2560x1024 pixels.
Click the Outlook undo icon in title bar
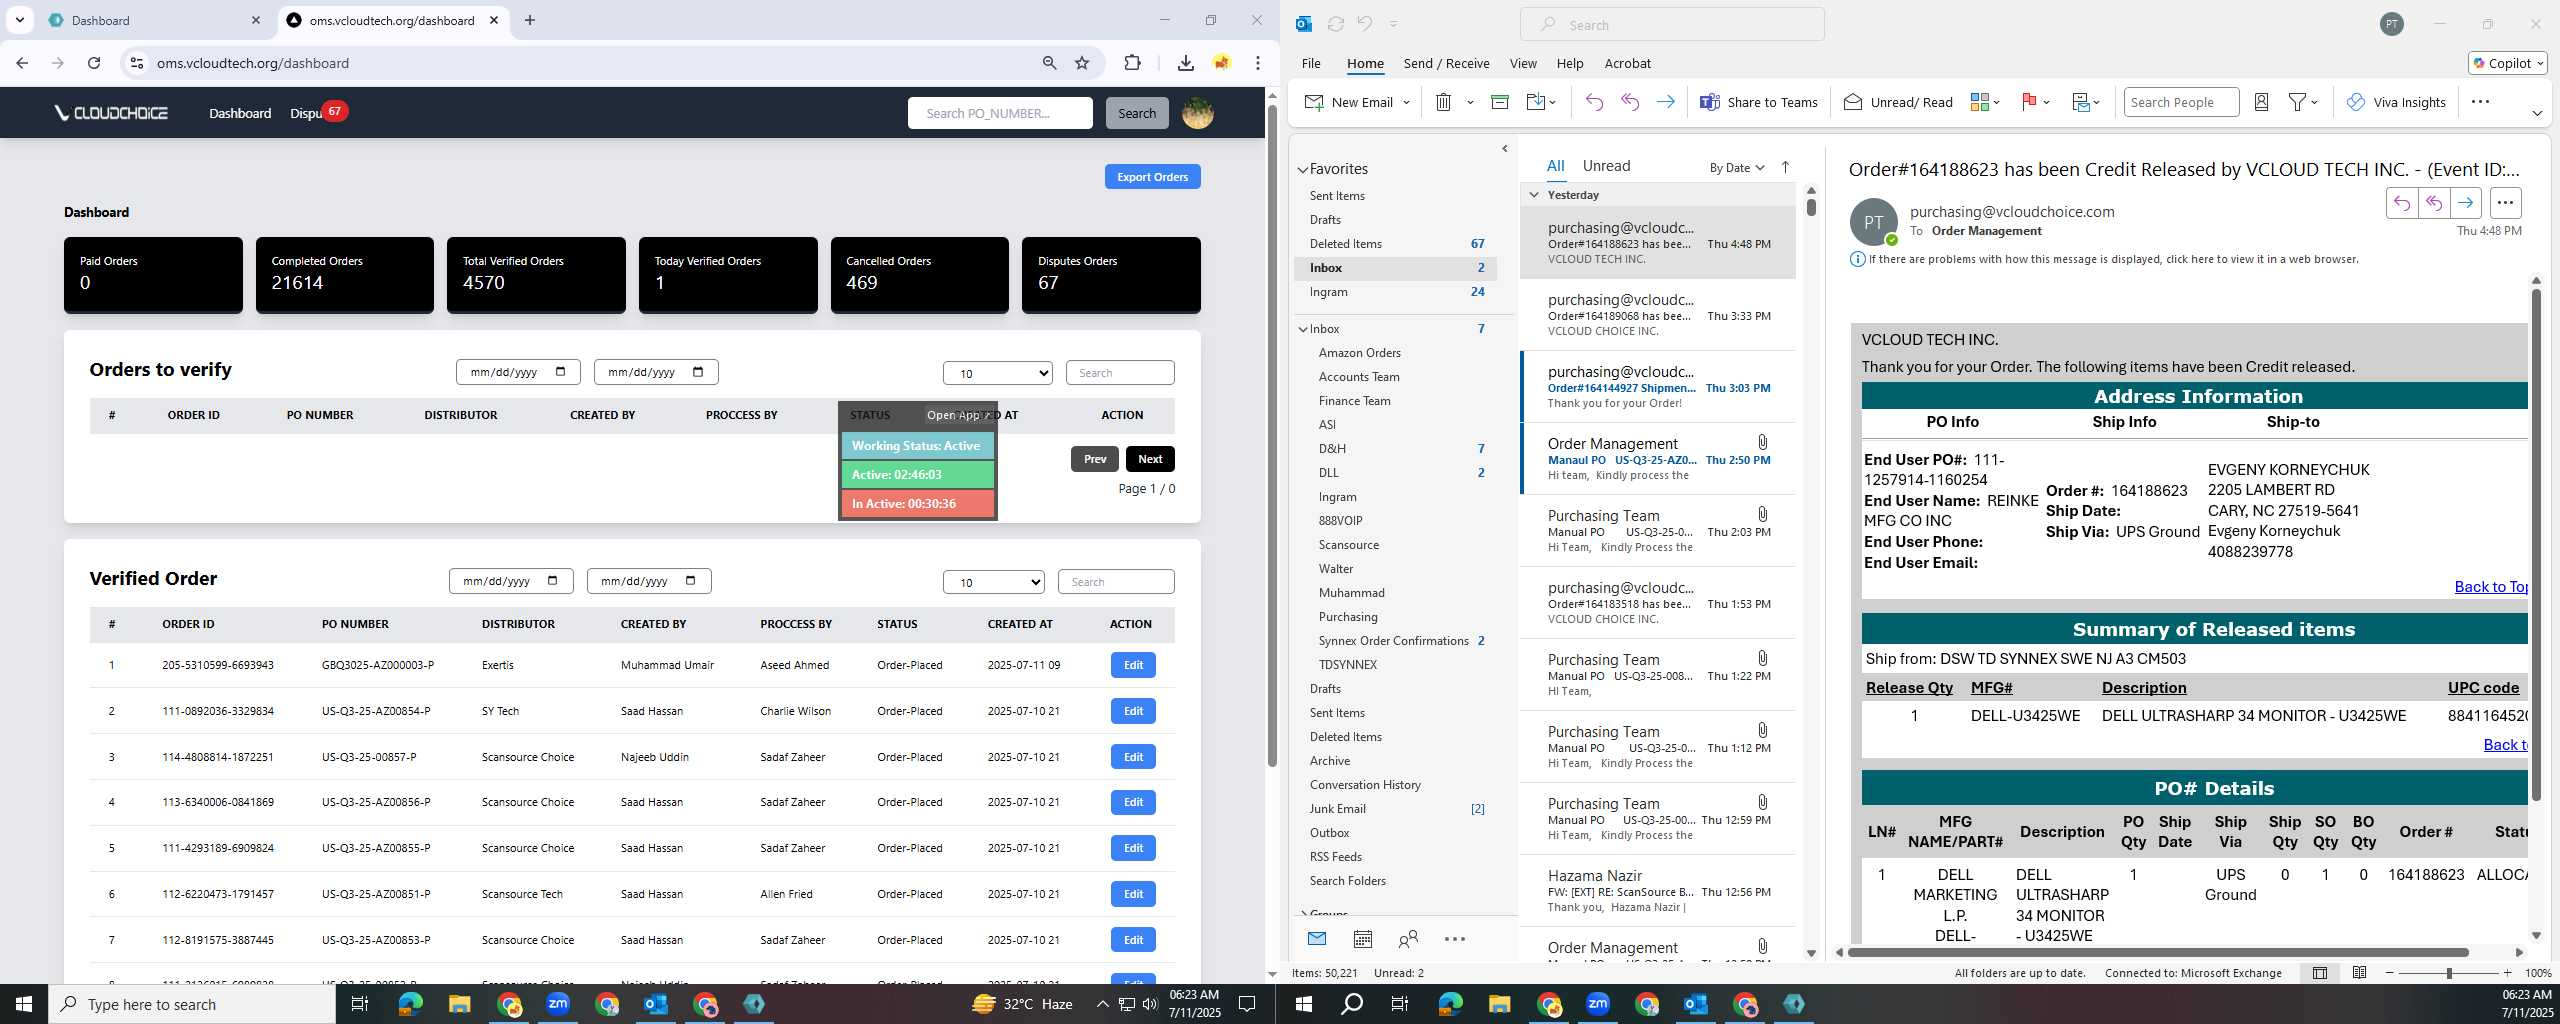click(1364, 24)
